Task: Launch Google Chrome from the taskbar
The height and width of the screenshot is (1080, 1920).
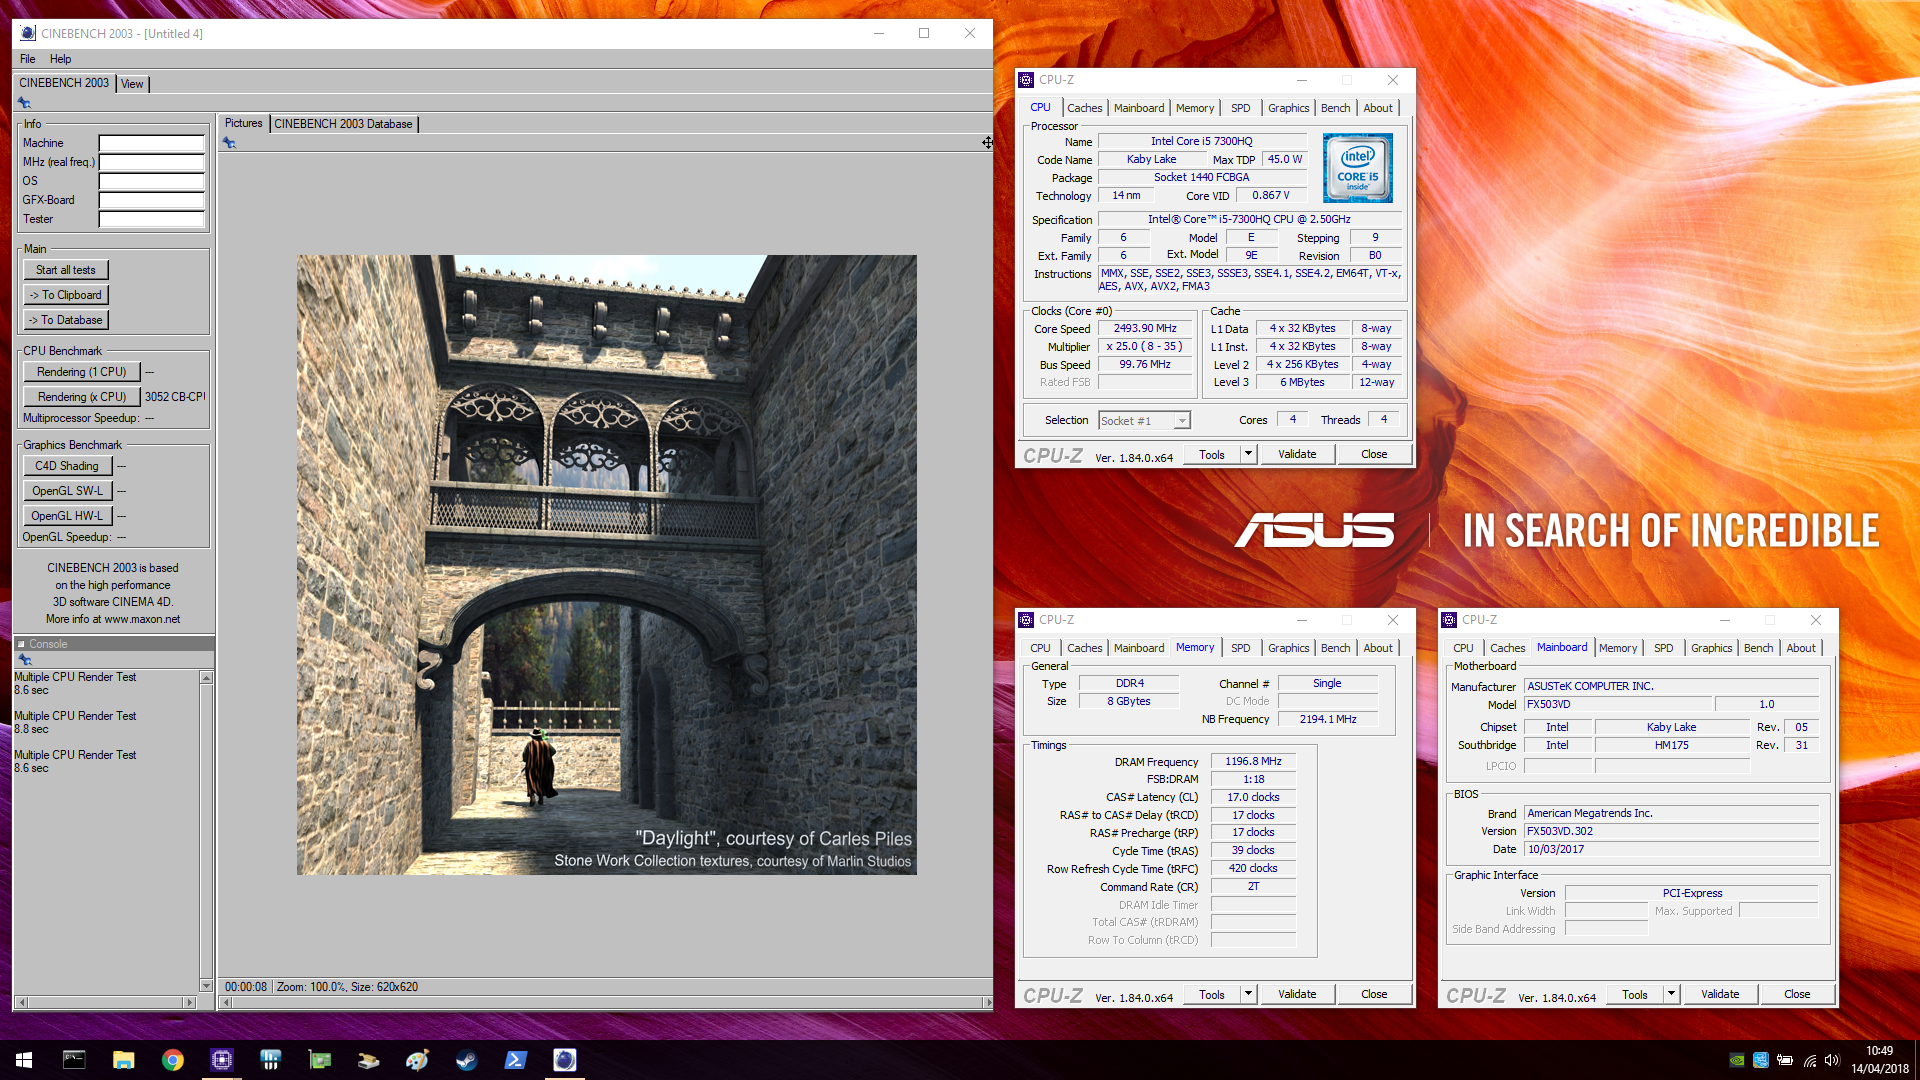Action: click(173, 1060)
